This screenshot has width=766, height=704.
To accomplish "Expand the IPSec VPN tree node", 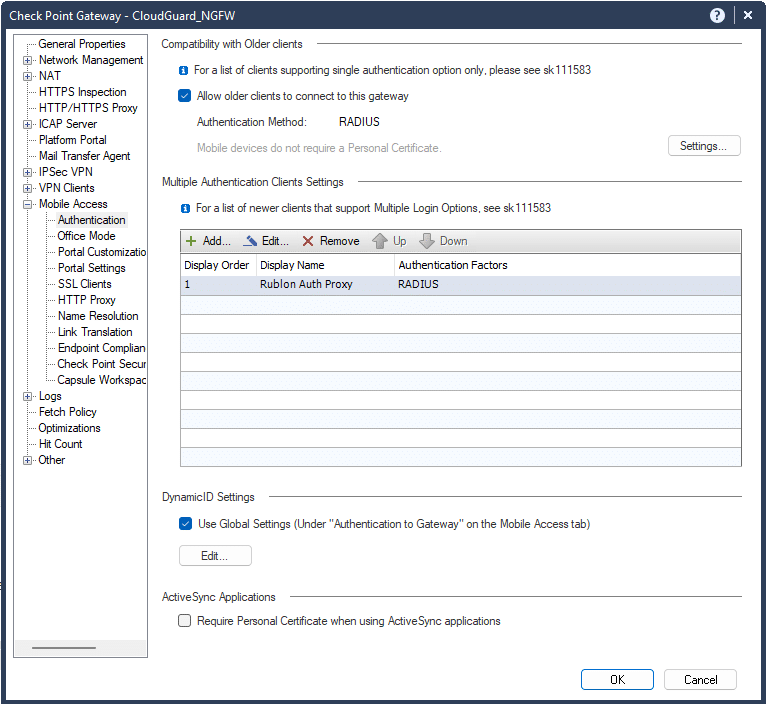I will [x=28, y=172].
